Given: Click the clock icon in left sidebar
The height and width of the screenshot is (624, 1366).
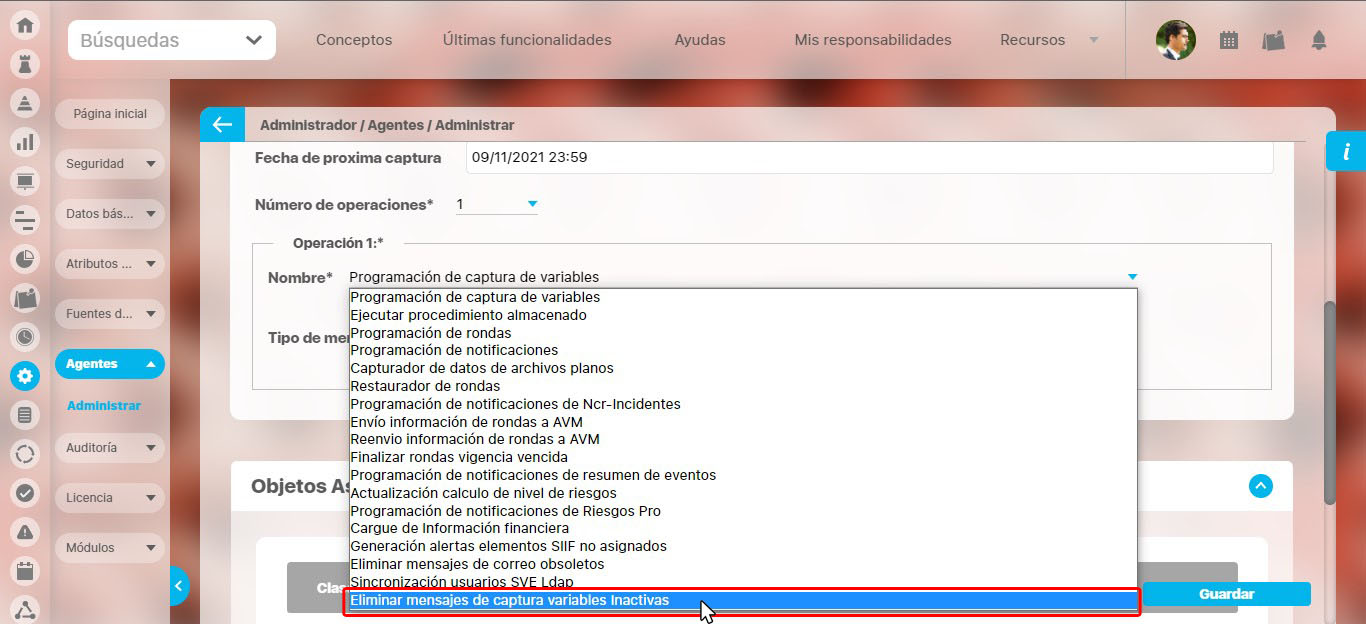Looking at the screenshot, I should (25, 337).
